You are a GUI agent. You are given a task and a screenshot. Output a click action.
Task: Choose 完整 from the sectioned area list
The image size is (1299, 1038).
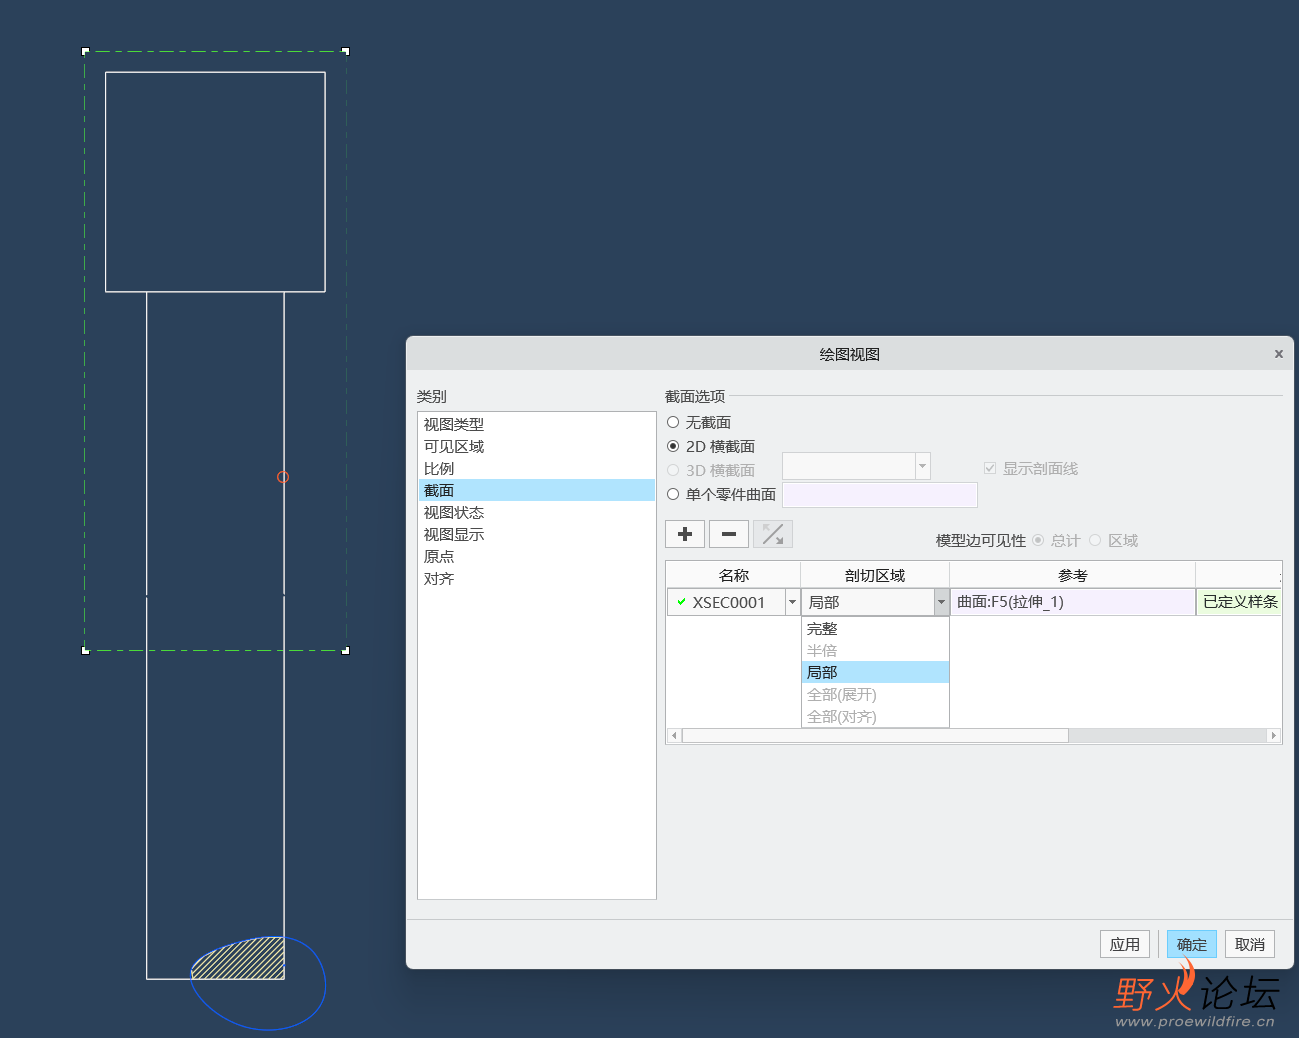click(875, 629)
